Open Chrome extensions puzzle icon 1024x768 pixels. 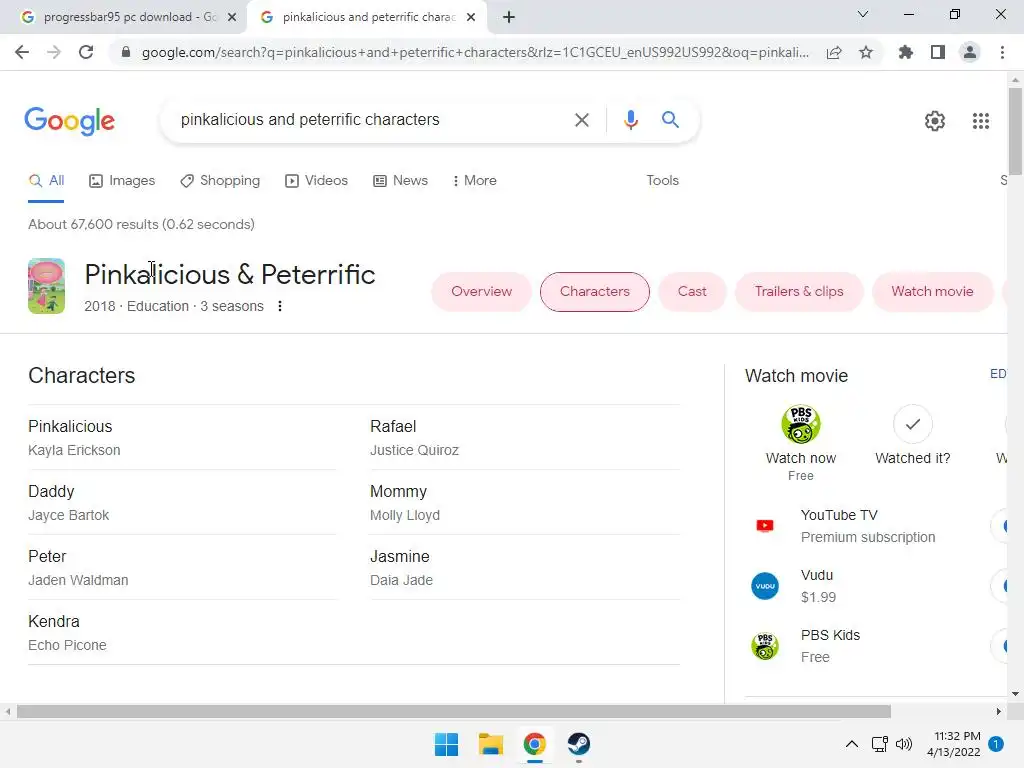coord(905,52)
